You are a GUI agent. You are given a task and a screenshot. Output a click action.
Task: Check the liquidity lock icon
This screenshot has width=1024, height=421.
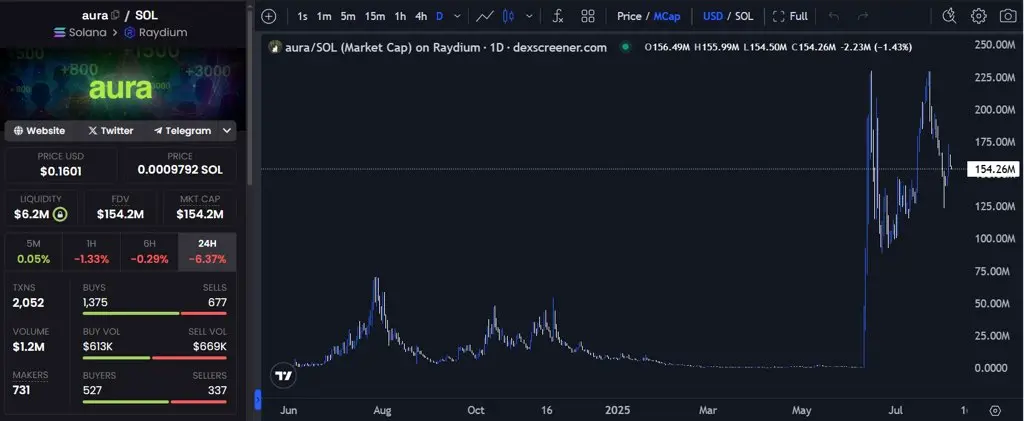pos(59,214)
